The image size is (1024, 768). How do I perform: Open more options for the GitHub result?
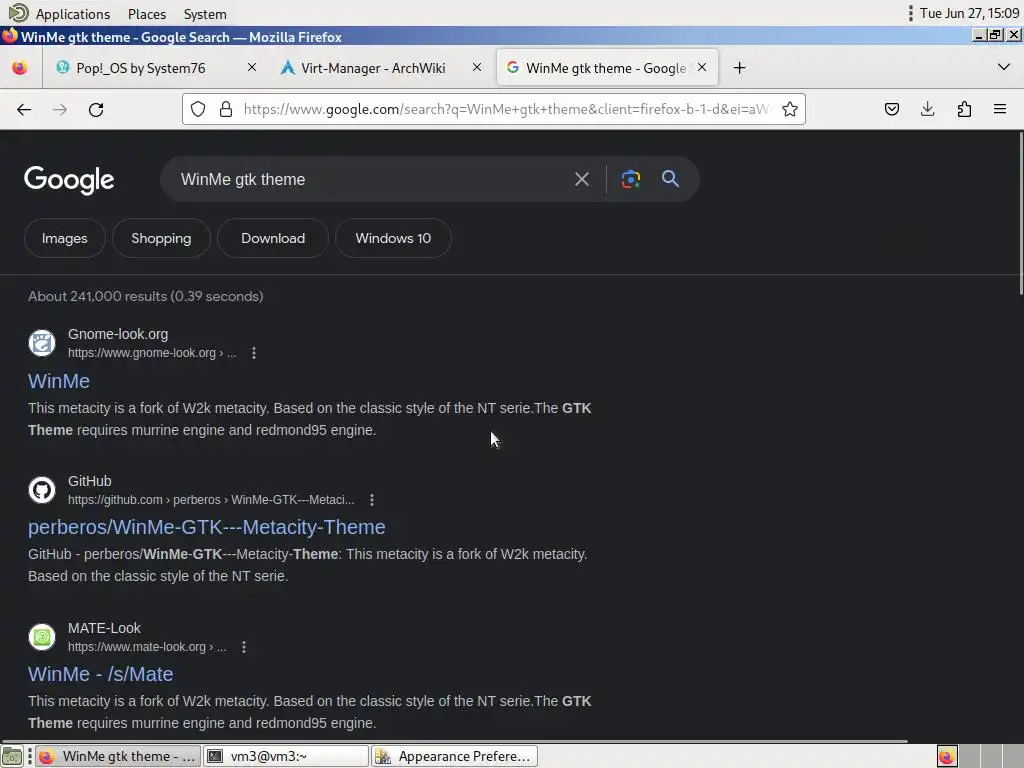[x=372, y=500]
